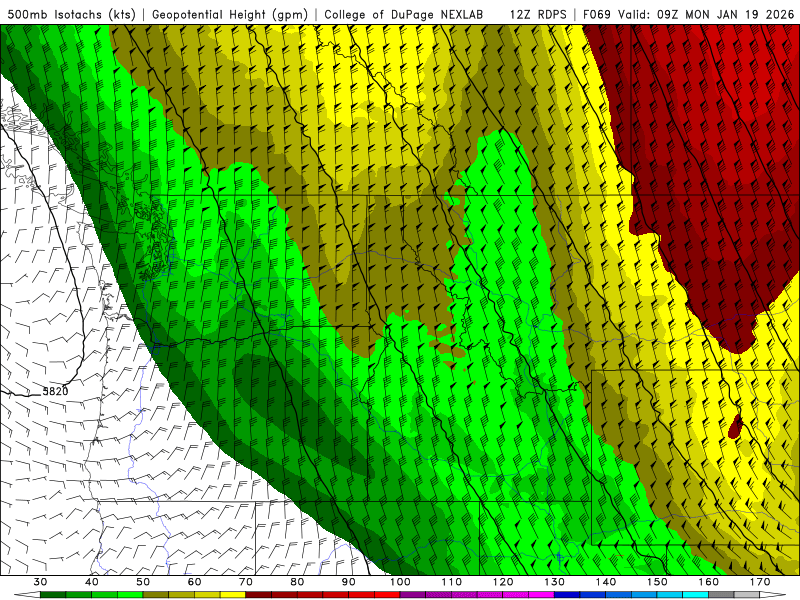Click the '80' legend scale value
The height and width of the screenshot is (600, 800).
297,582
